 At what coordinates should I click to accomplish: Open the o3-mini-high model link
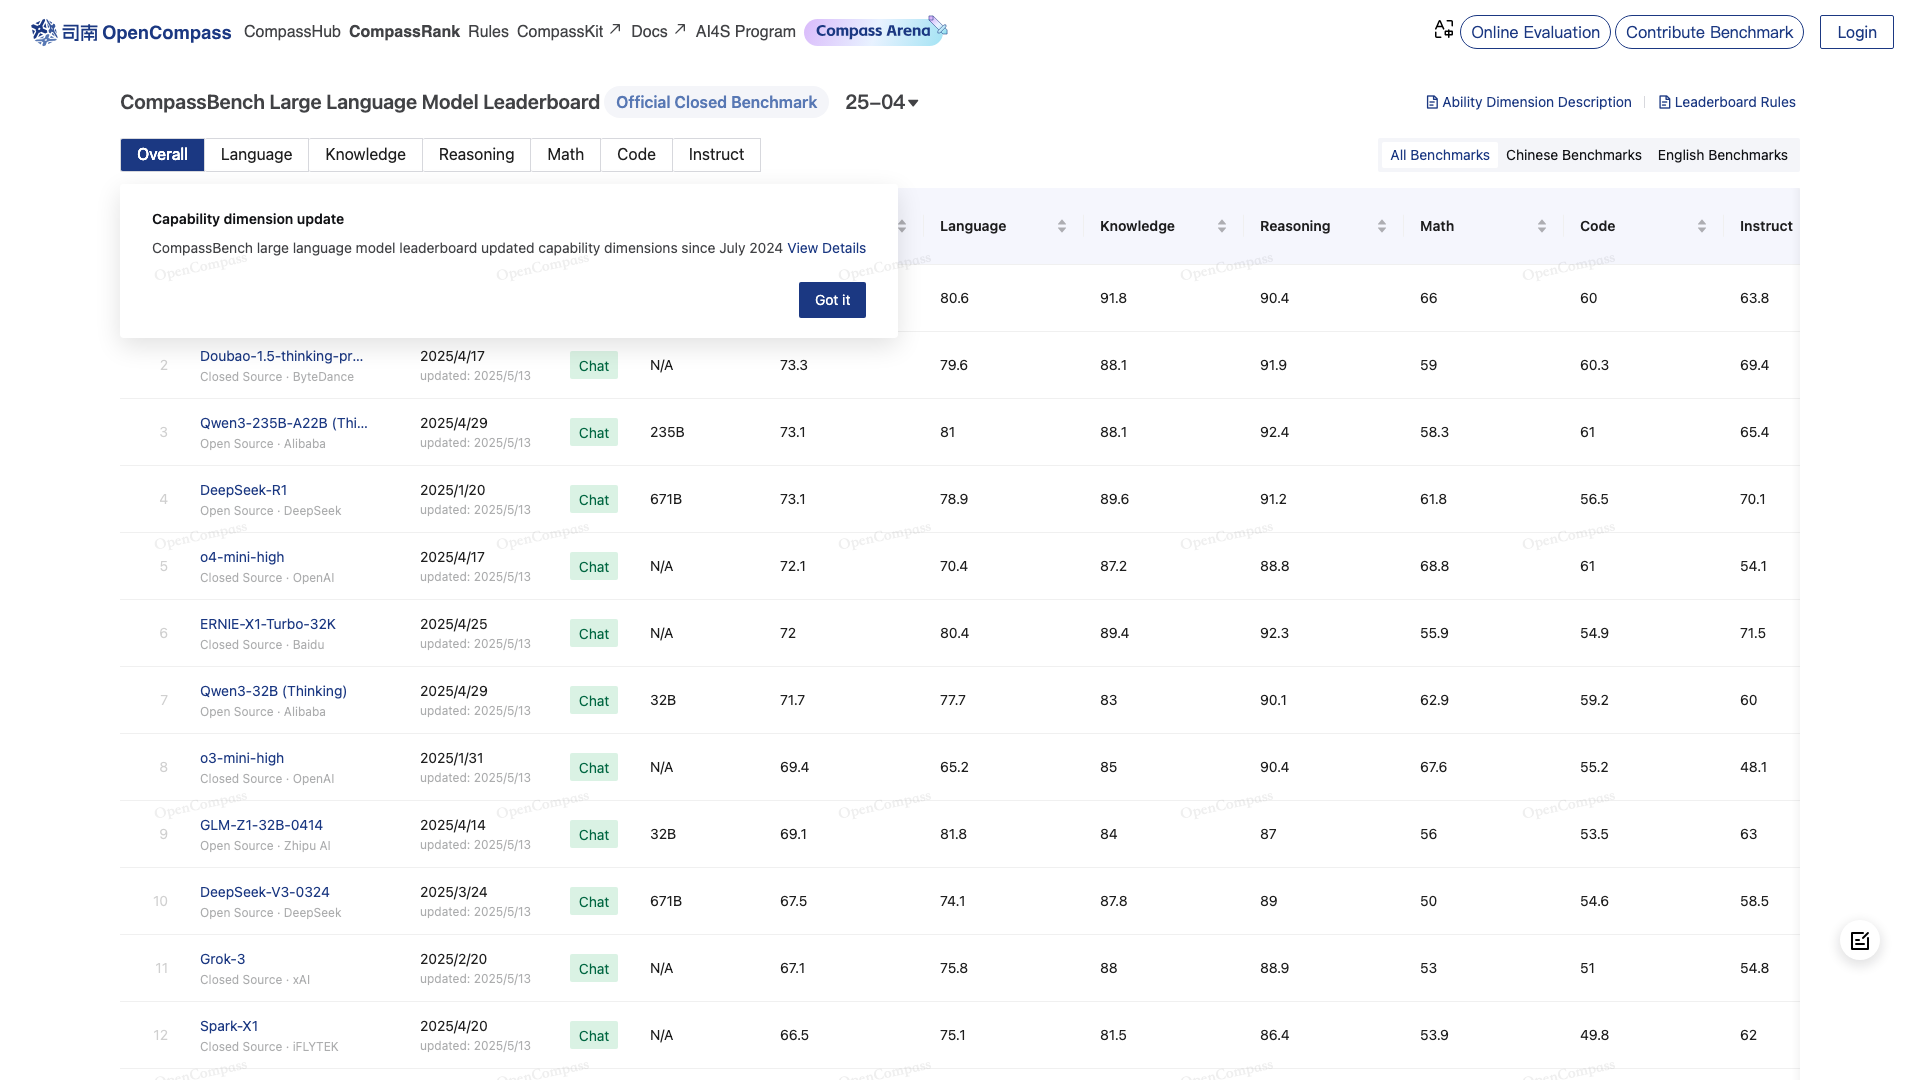pyautogui.click(x=242, y=758)
